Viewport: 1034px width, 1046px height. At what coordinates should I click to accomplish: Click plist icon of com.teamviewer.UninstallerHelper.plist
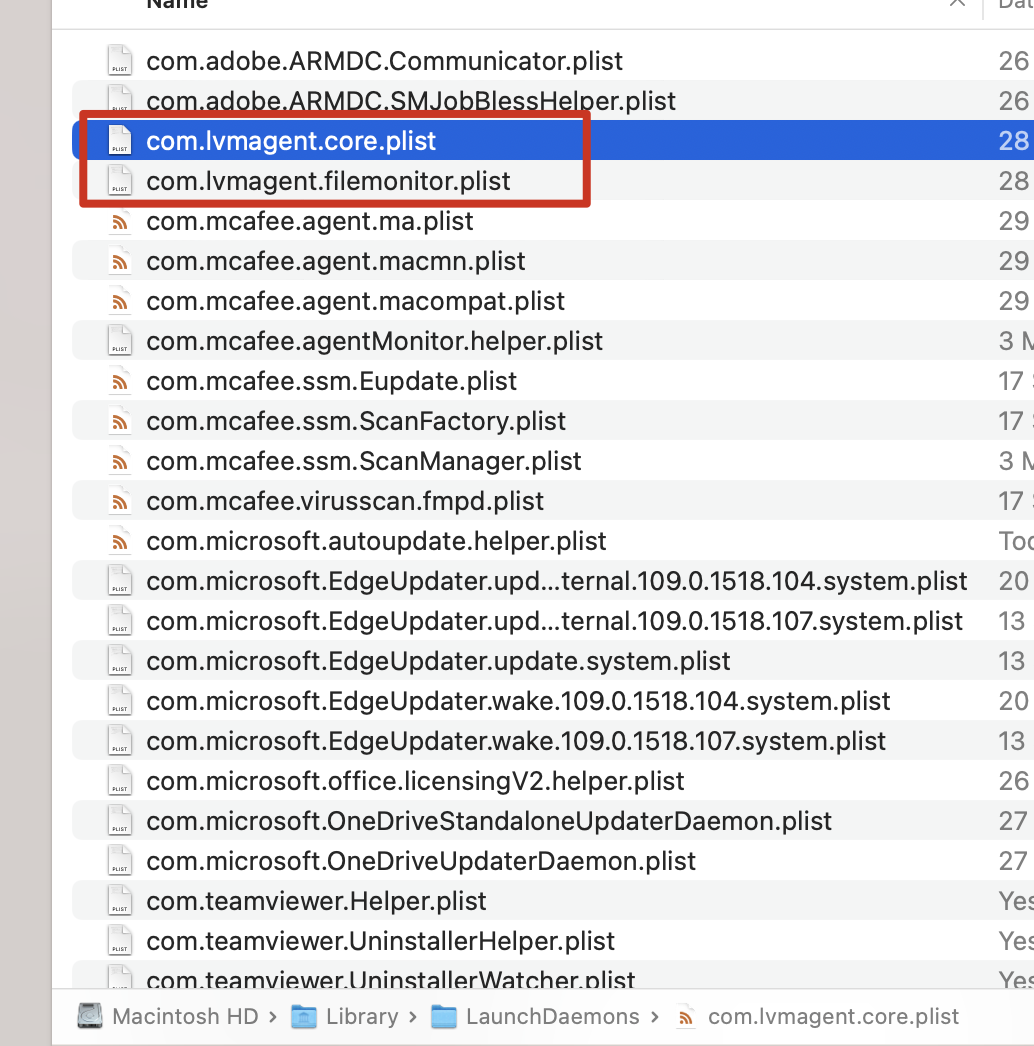(x=120, y=941)
